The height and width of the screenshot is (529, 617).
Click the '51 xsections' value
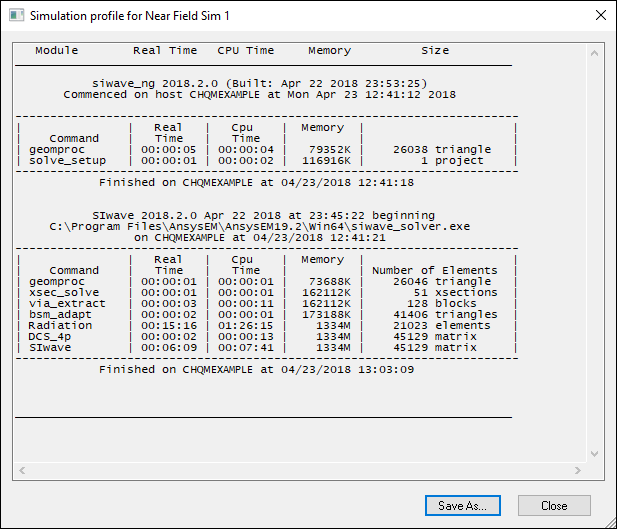(x=456, y=292)
